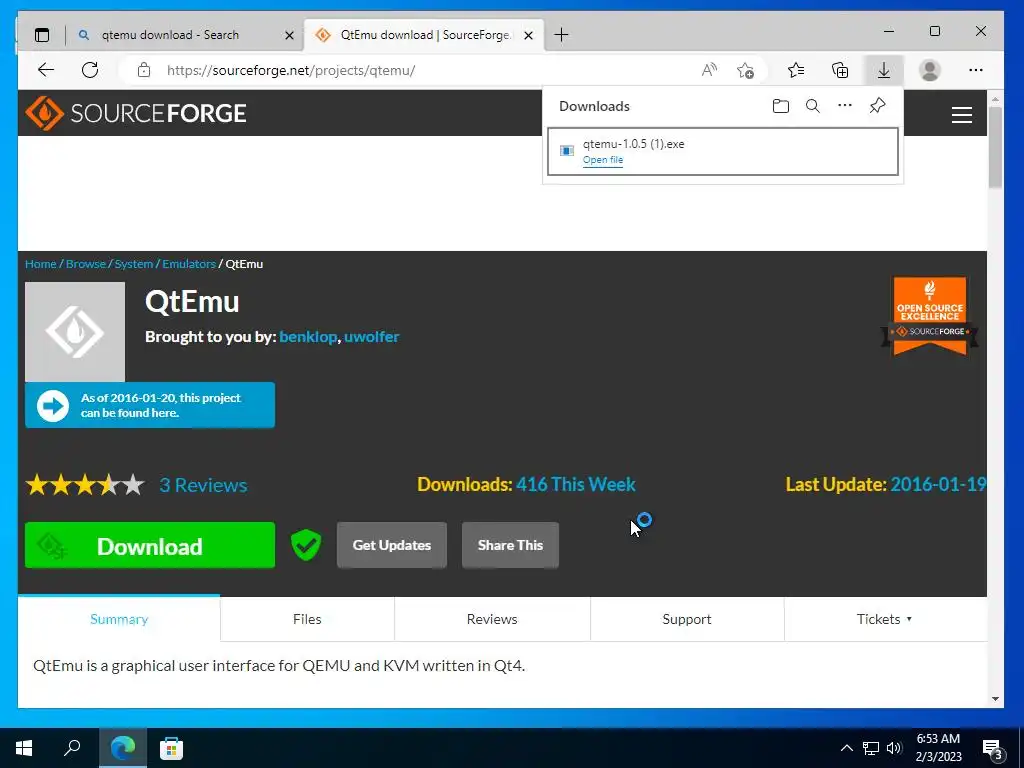Click scrollbar down arrow
Image resolution: width=1024 pixels, height=768 pixels.
point(995,699)
